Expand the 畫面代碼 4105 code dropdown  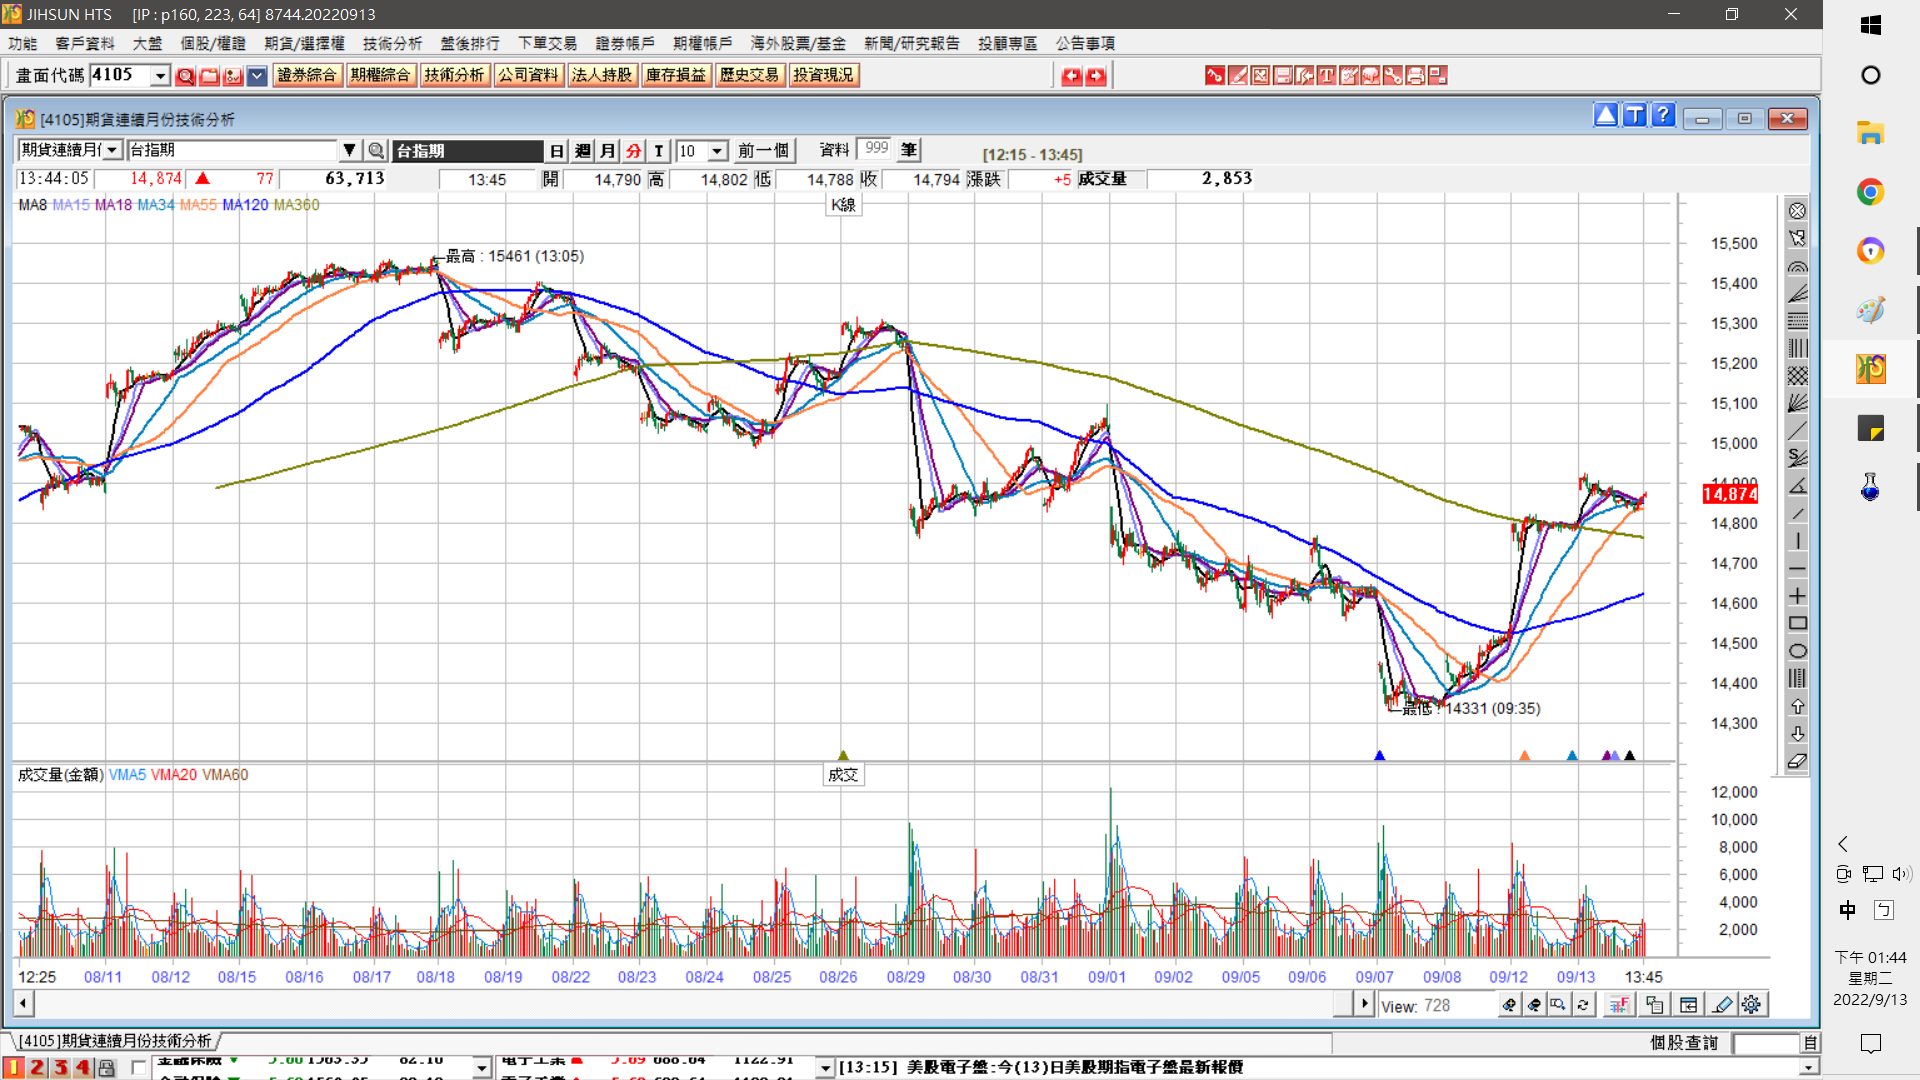[x=160, y=76]
